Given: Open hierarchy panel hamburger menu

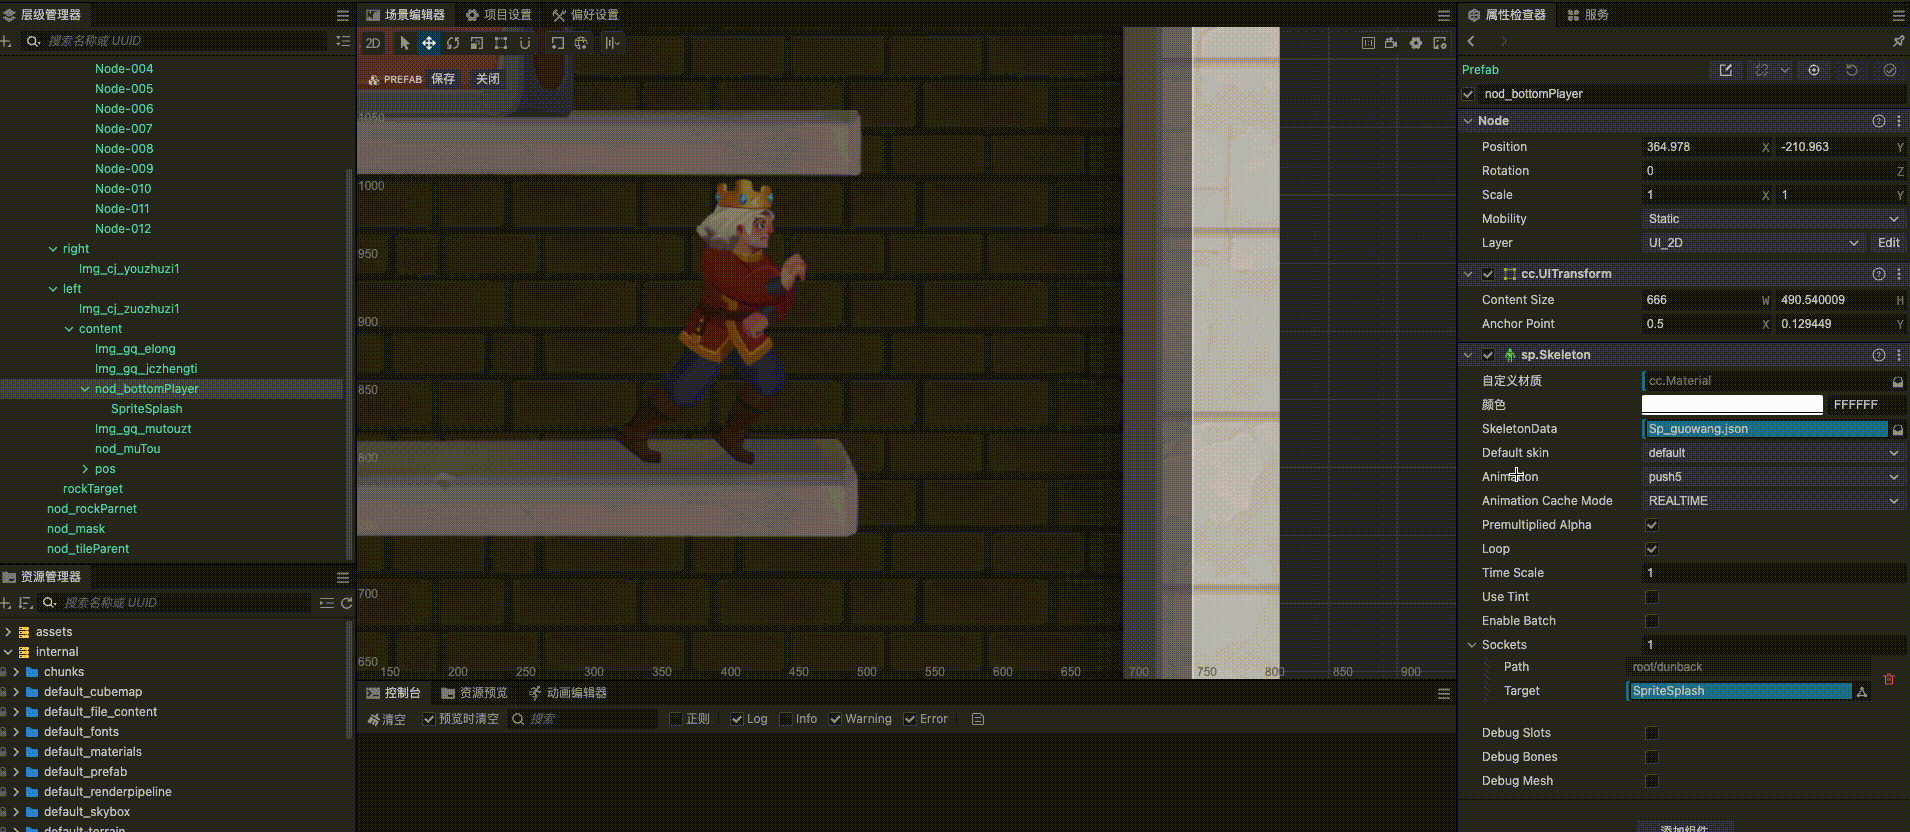Looking at the screenshot, I should click(x=343, y=15).
